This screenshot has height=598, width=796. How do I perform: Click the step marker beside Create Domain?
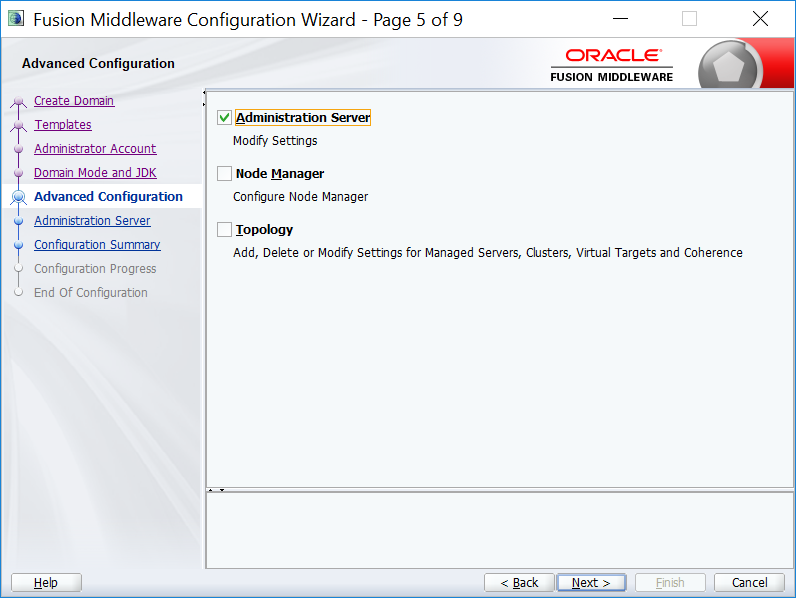18,101
